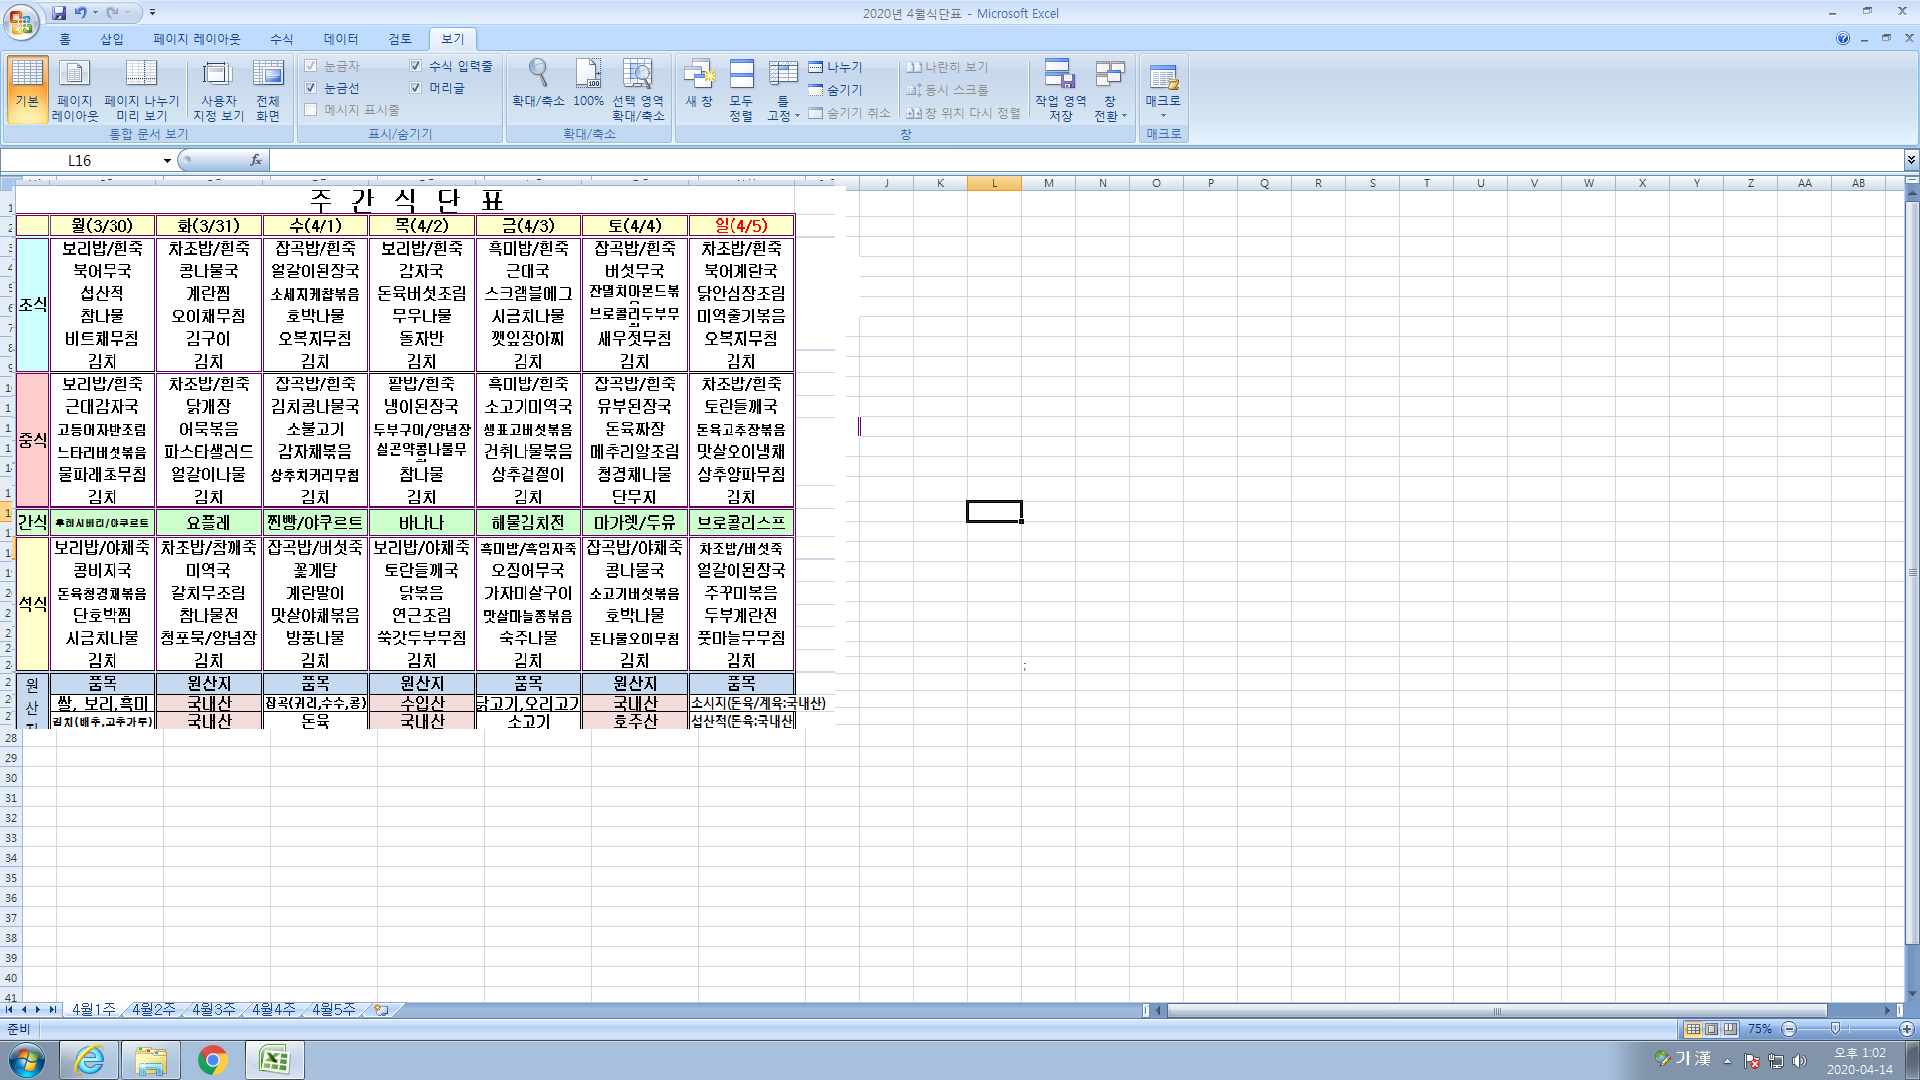Toggle the 눈금선 gridlines checkbox
Image resolution: width=1920 pixels, height=1080 pixels.
[x=311, y=88]
